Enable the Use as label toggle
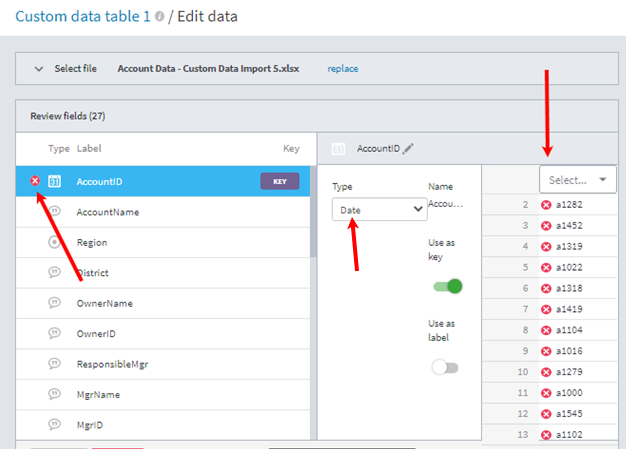Screen dimensions: 626x451 (x=445, y=367)
